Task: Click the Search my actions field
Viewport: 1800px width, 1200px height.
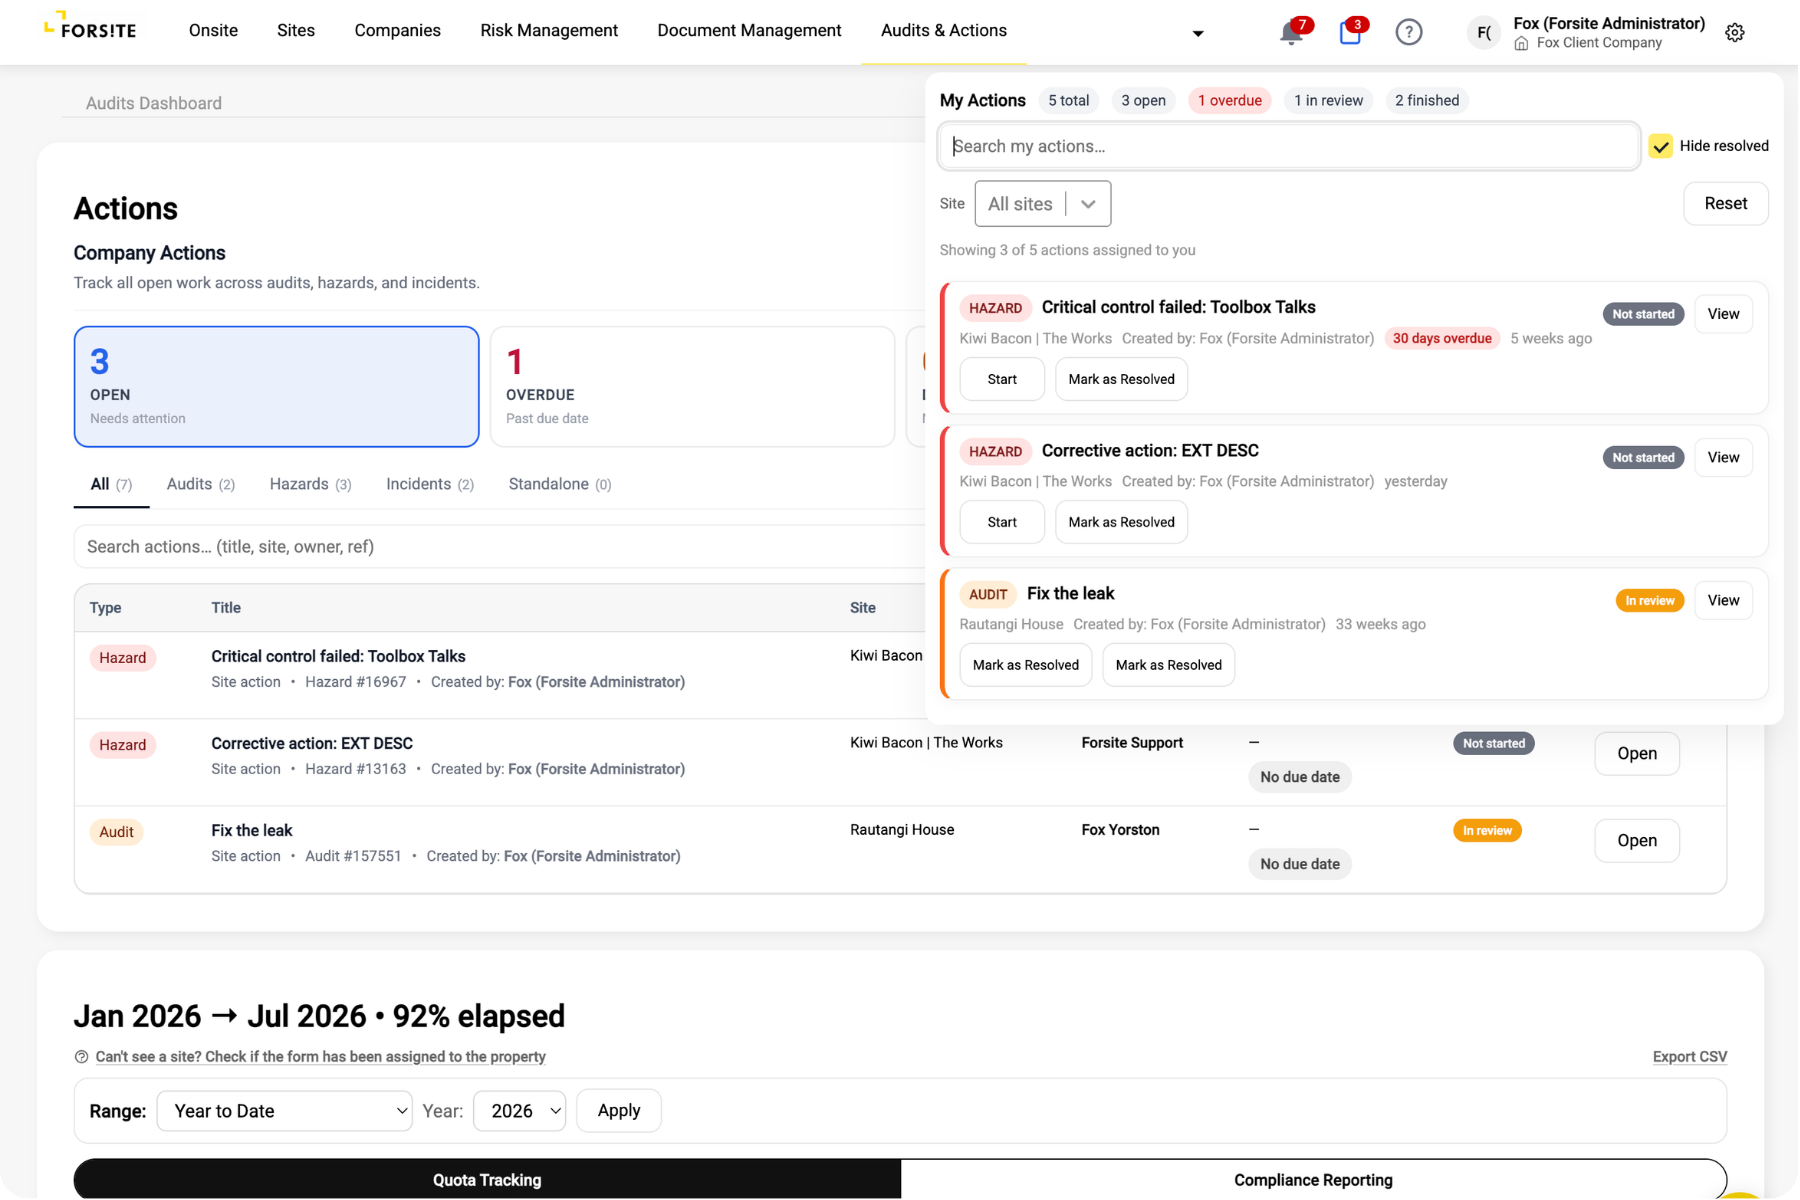Action: (1288, 146)
